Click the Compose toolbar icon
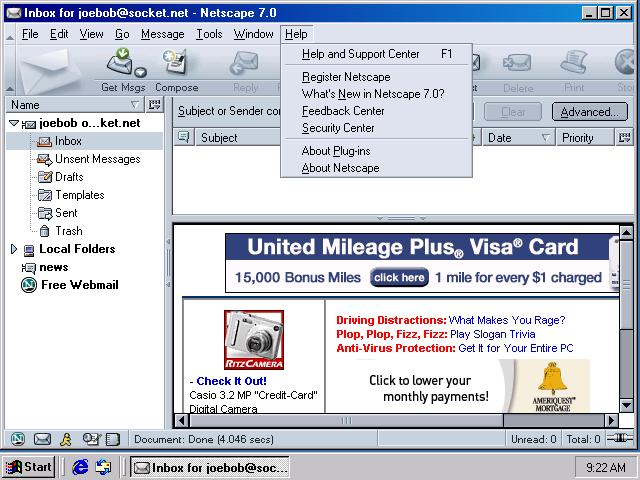Screen dimensions: 640x480 click(x=175, y=61)
